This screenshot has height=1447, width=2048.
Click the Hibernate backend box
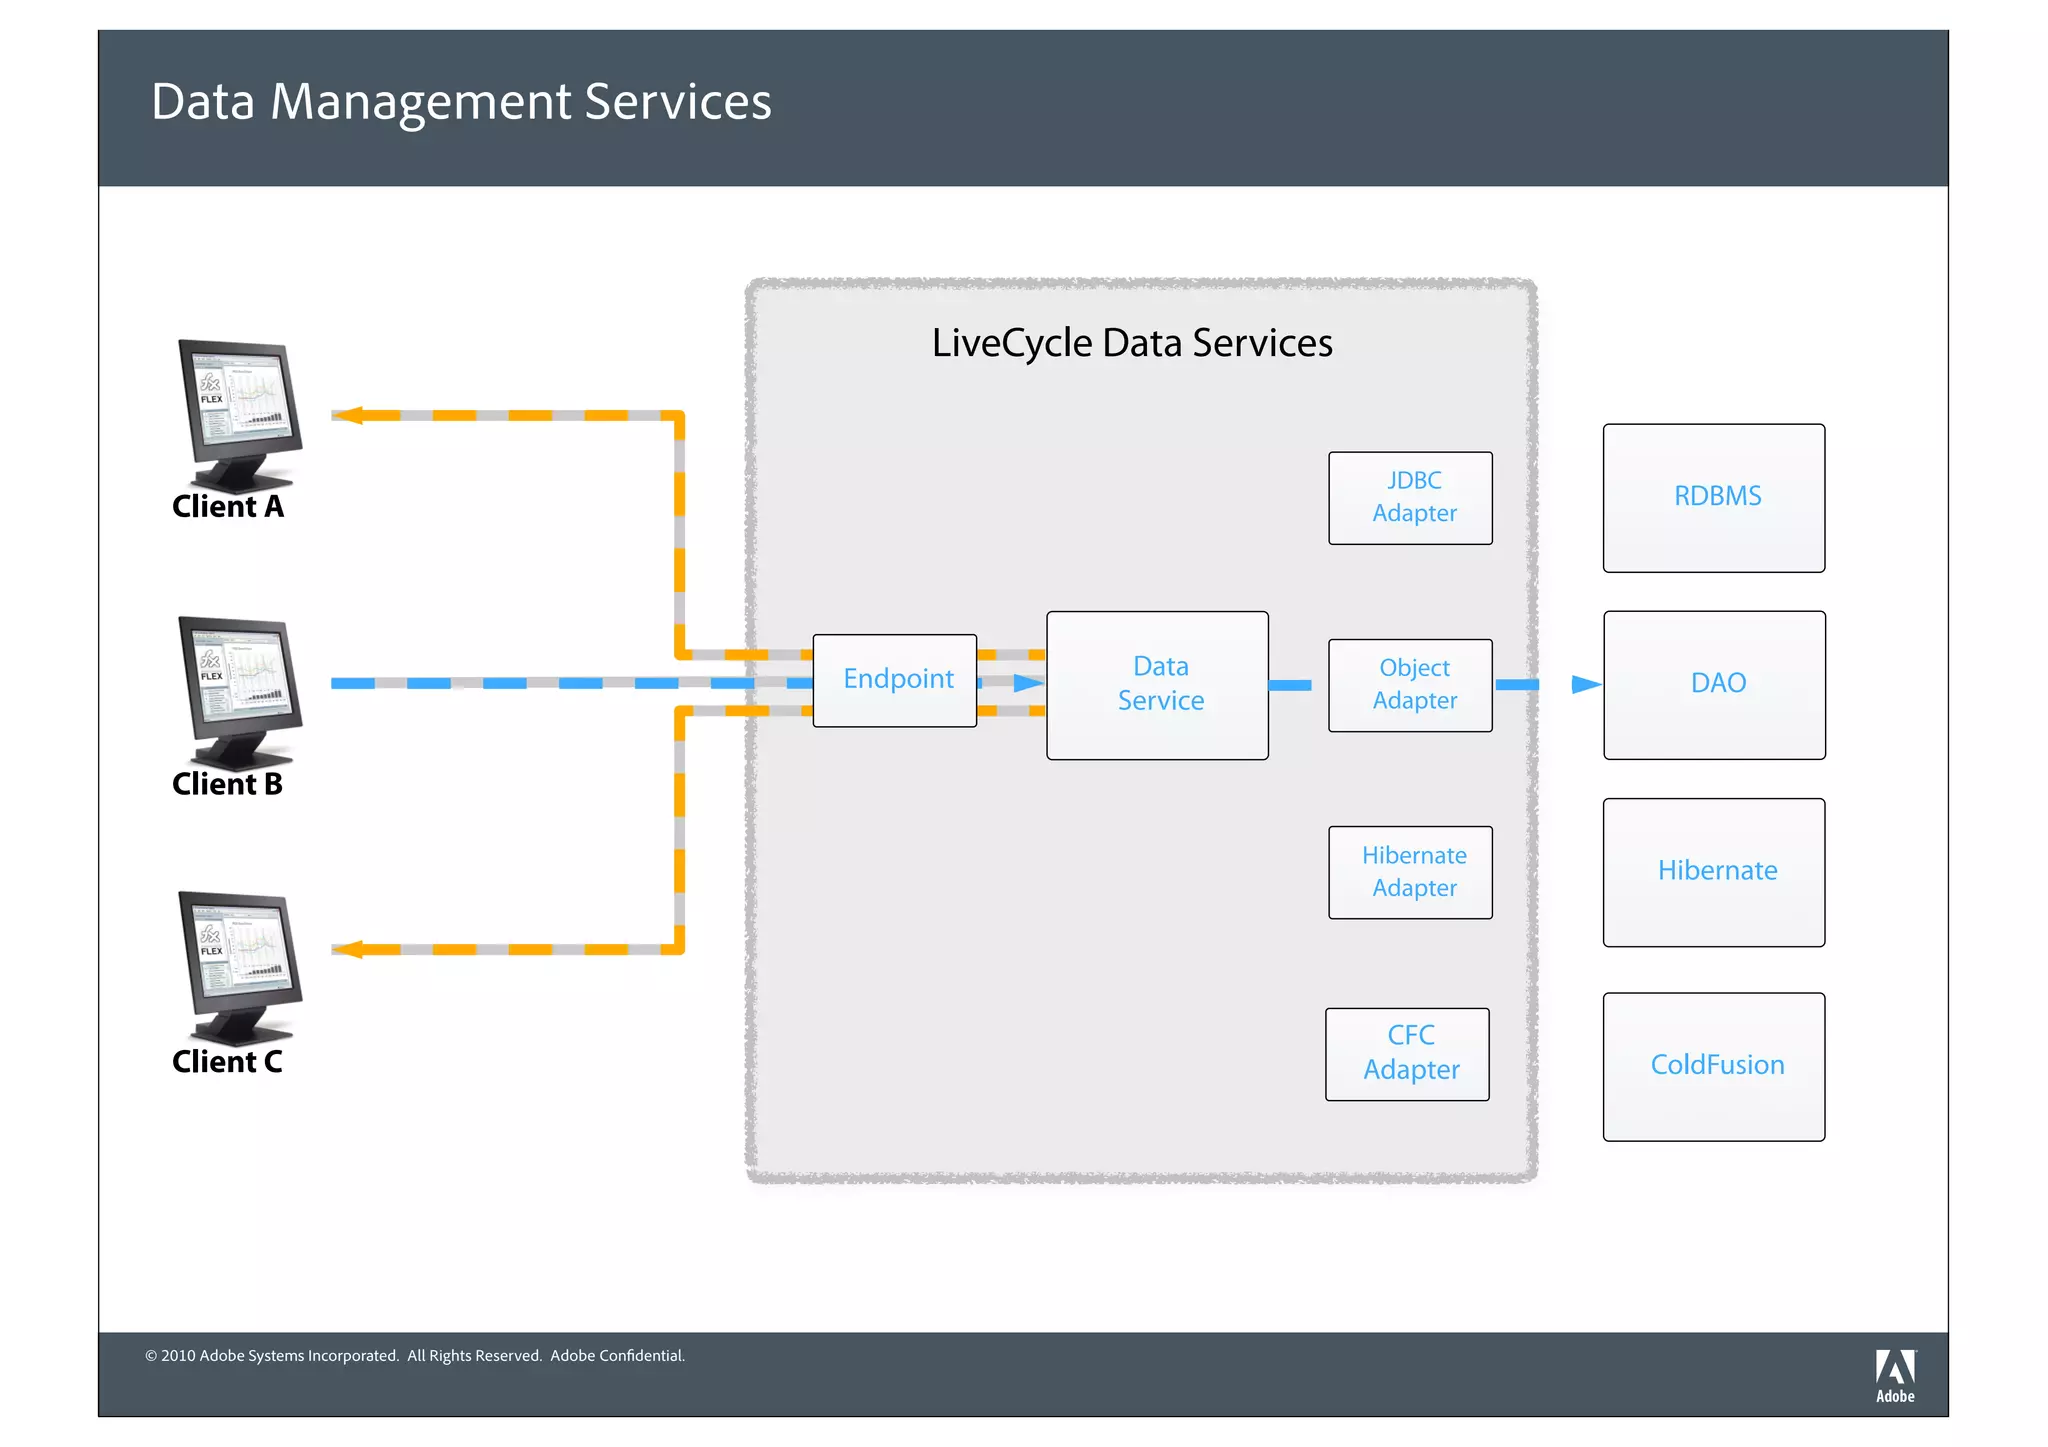point(1713,872)
